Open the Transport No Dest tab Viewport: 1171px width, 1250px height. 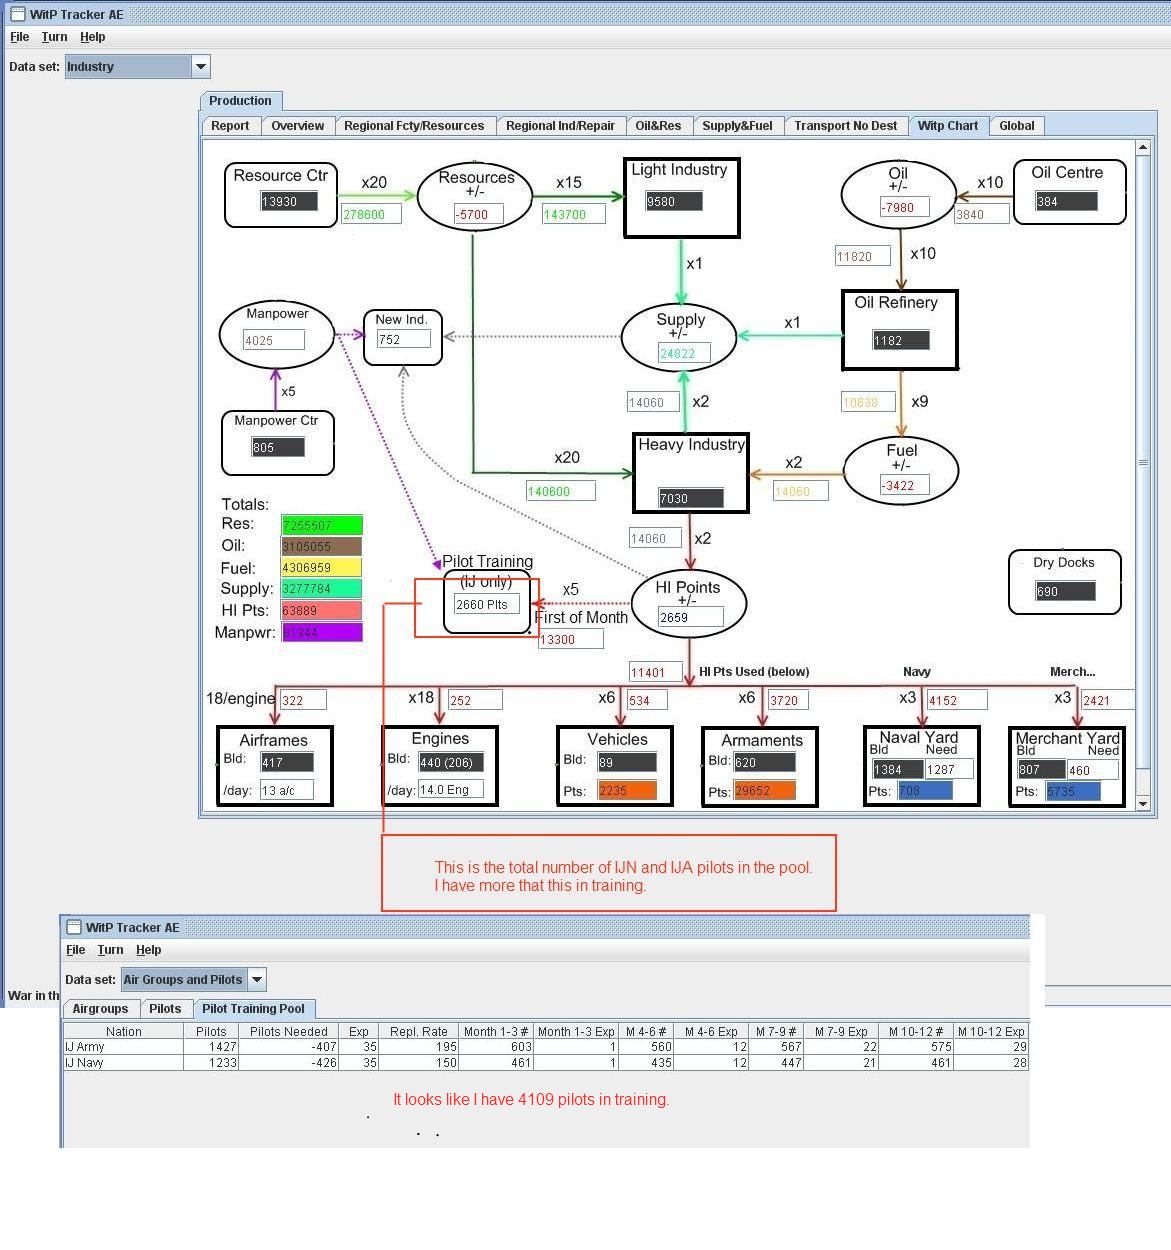[x=845, y=126]
